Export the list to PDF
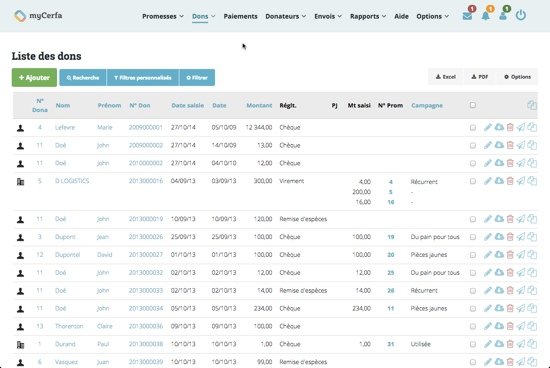Screen dimensions: 550x368 [x=479, y=77]
